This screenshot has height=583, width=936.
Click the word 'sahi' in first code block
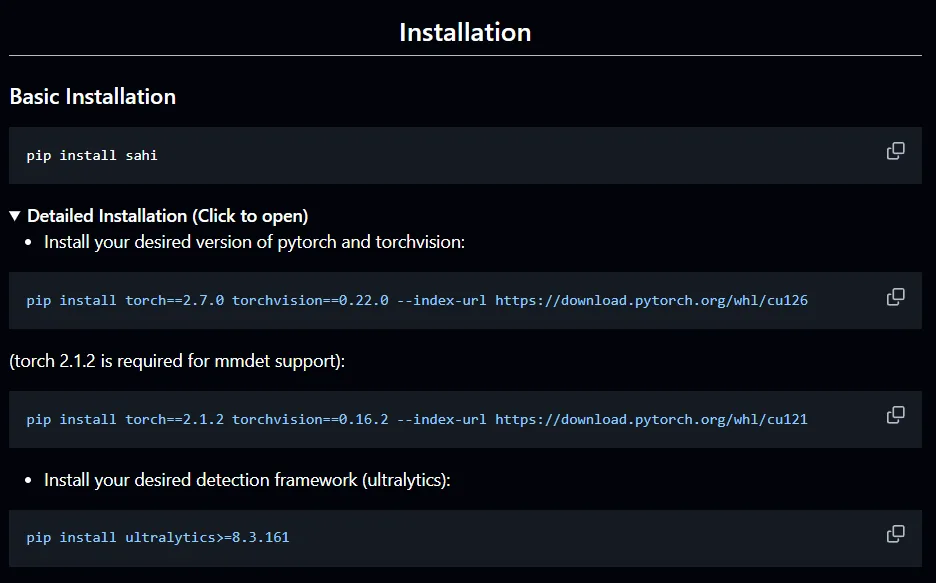tap(141, 156)
